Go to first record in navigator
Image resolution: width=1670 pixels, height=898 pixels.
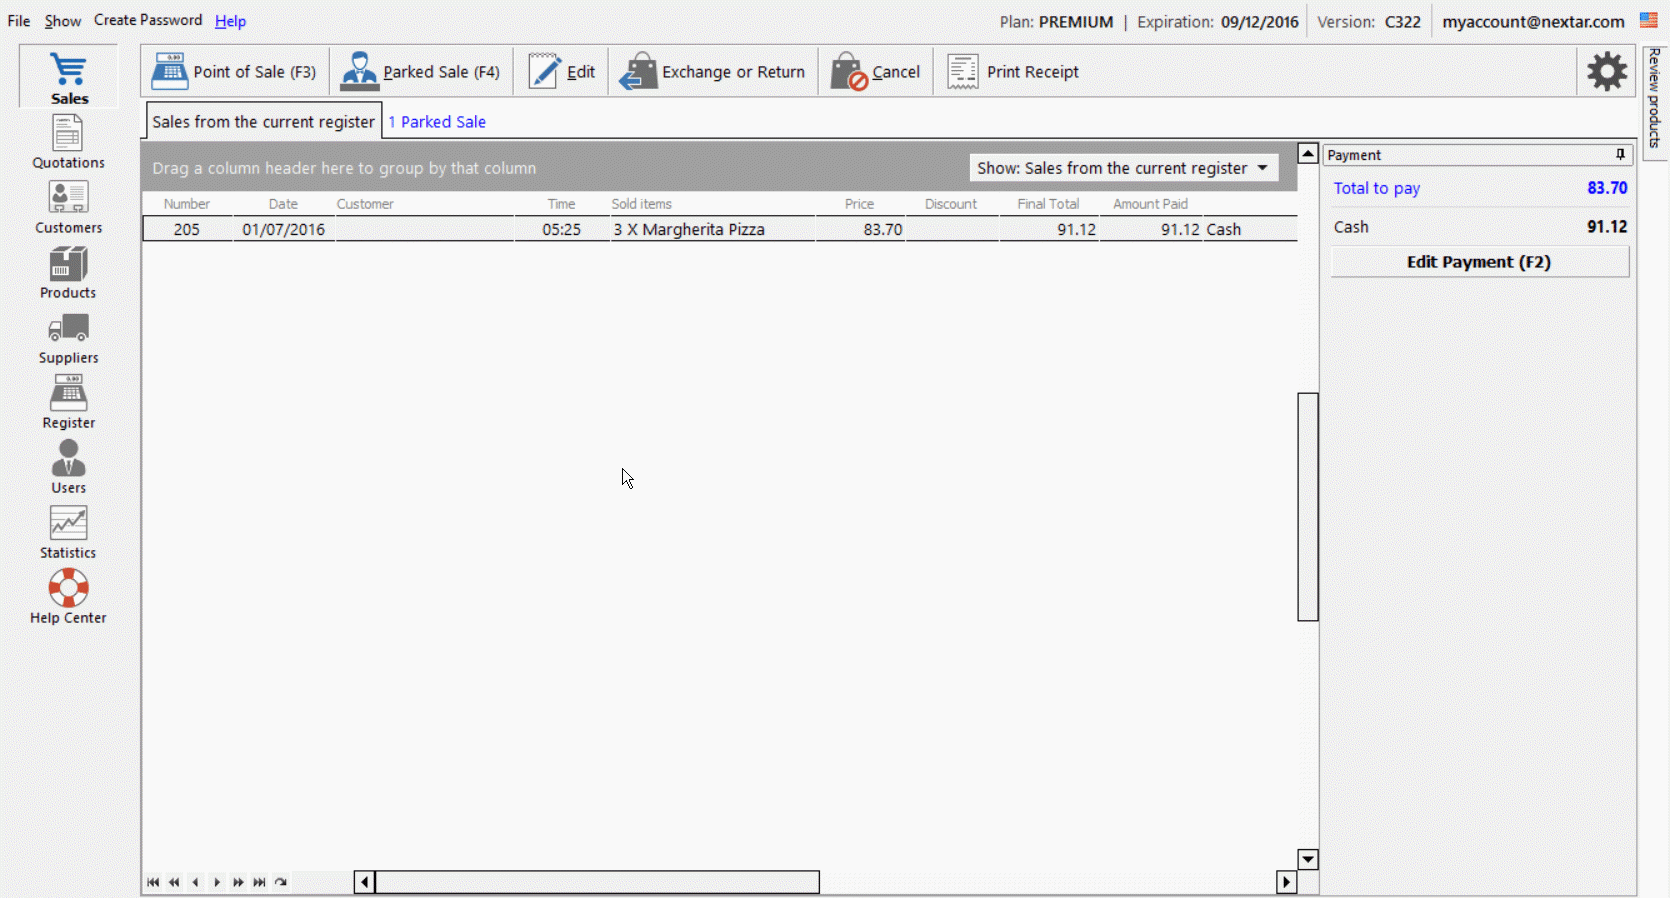tap(153, 882)
